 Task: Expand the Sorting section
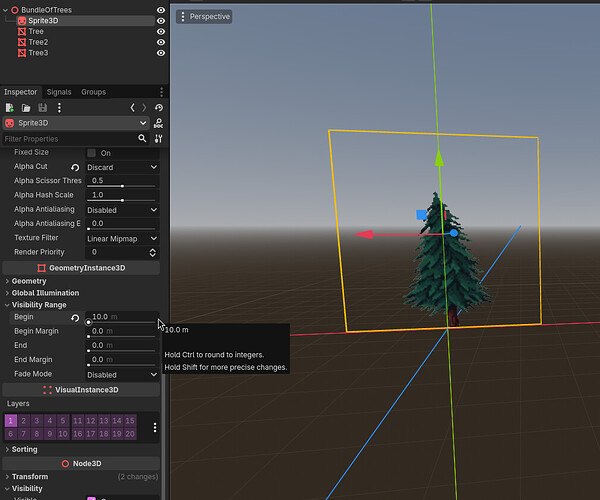pos(24,450)
